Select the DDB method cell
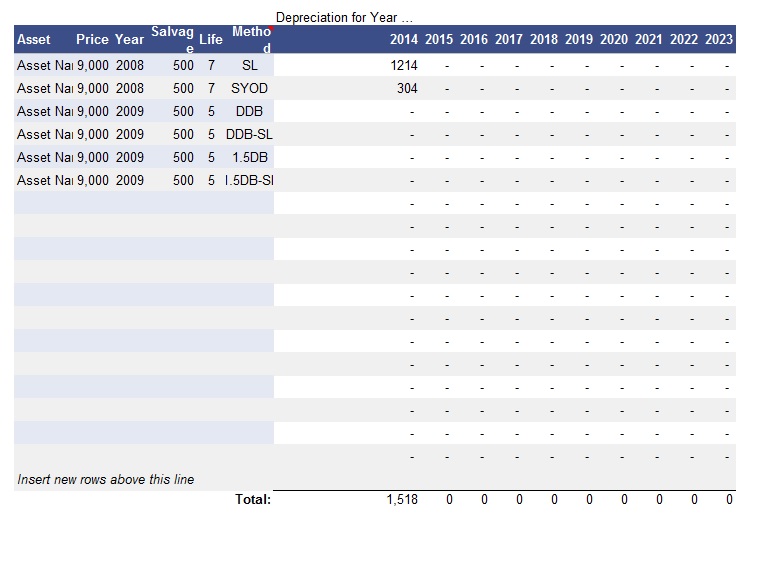Image resolution: width=763 pixels, height=565 pixels. pyautogui.click(x=249, y=111)
